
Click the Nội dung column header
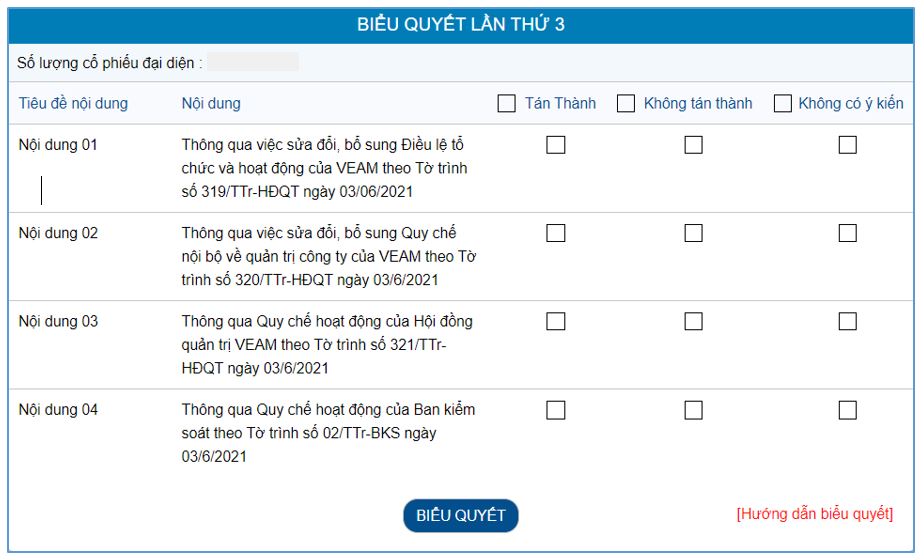[211, 103]
